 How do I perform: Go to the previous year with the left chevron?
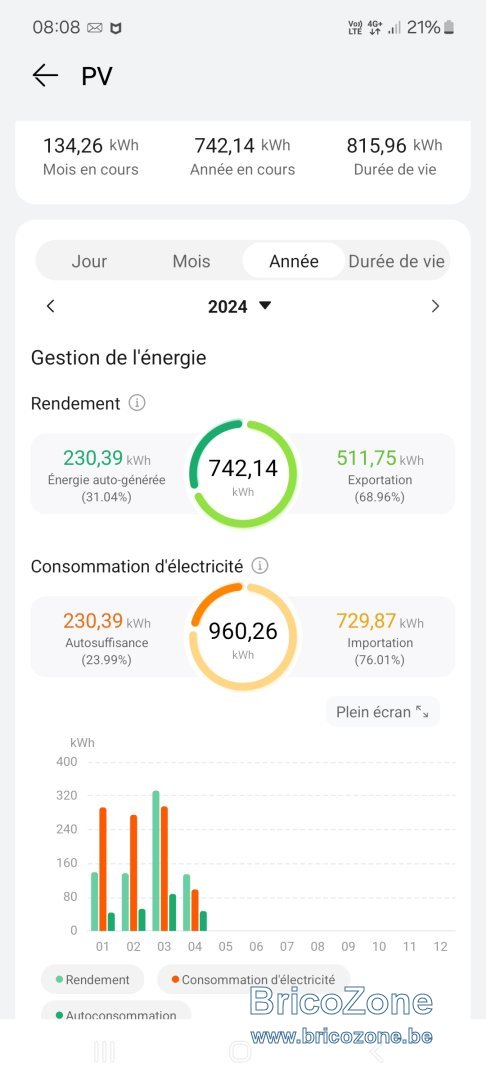tap(50, 307)
